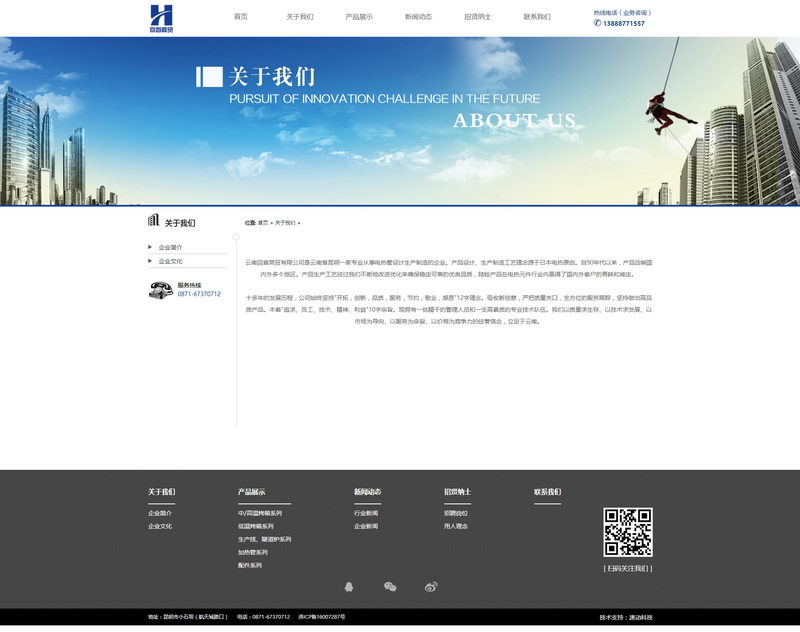The height and width of the screenshot is (632, 800).
Task: Open footer link 行业新闻
Action: point(366,513)
